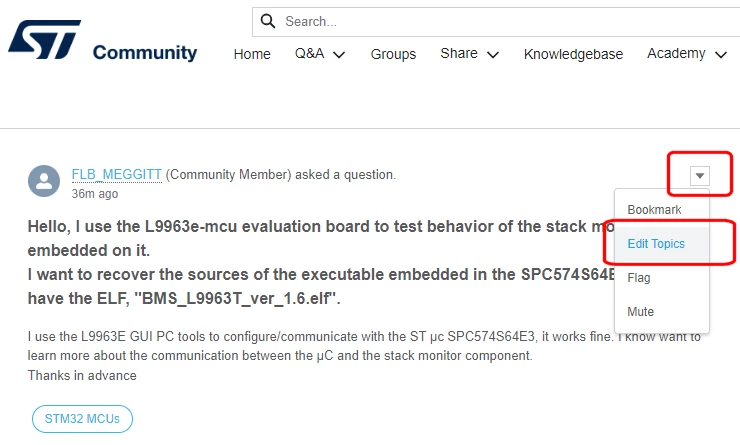Image resolution: width=740 pixels, height=445 pixels.
Task: Expand the Share menu chevron
Action: [493, 55]
